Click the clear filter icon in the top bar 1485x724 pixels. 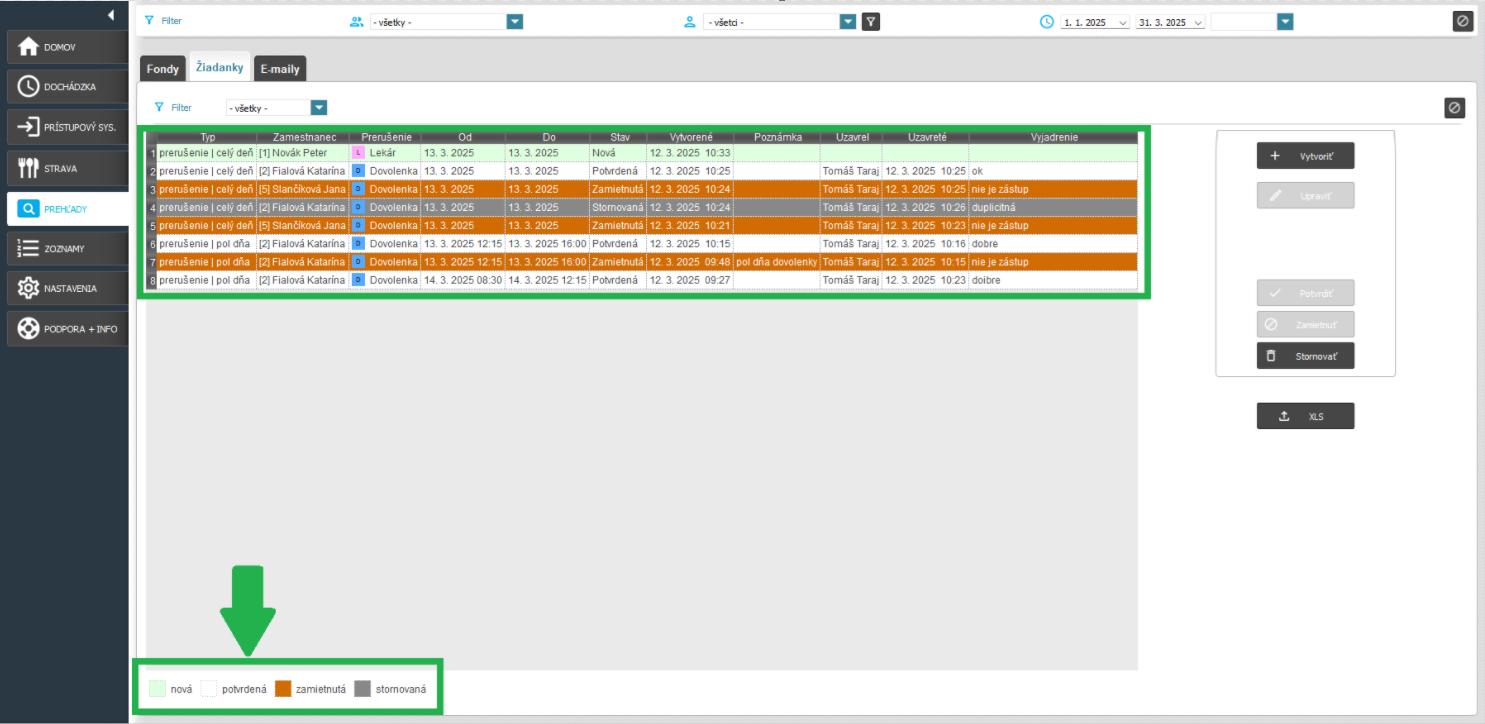pos(1463,21)
